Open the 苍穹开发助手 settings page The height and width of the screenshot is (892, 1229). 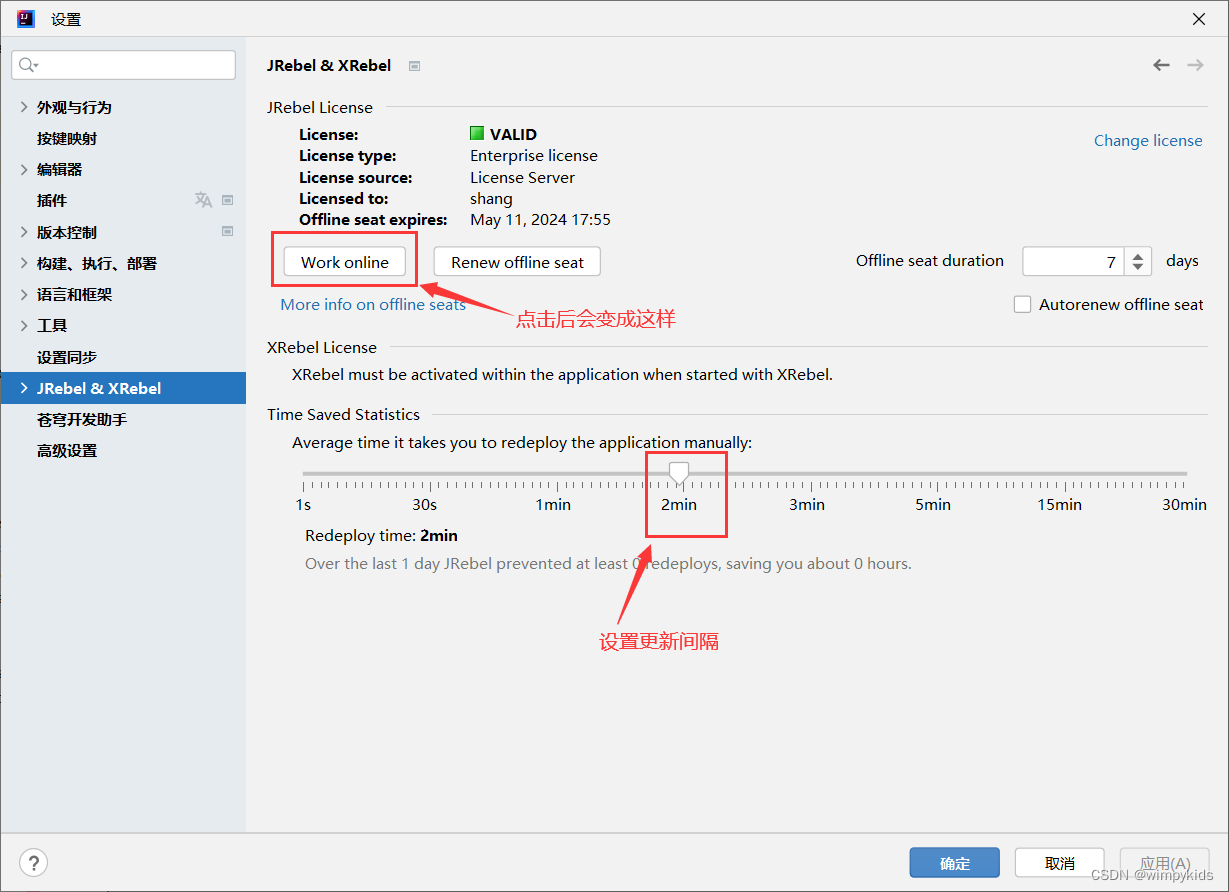point(82,420)
